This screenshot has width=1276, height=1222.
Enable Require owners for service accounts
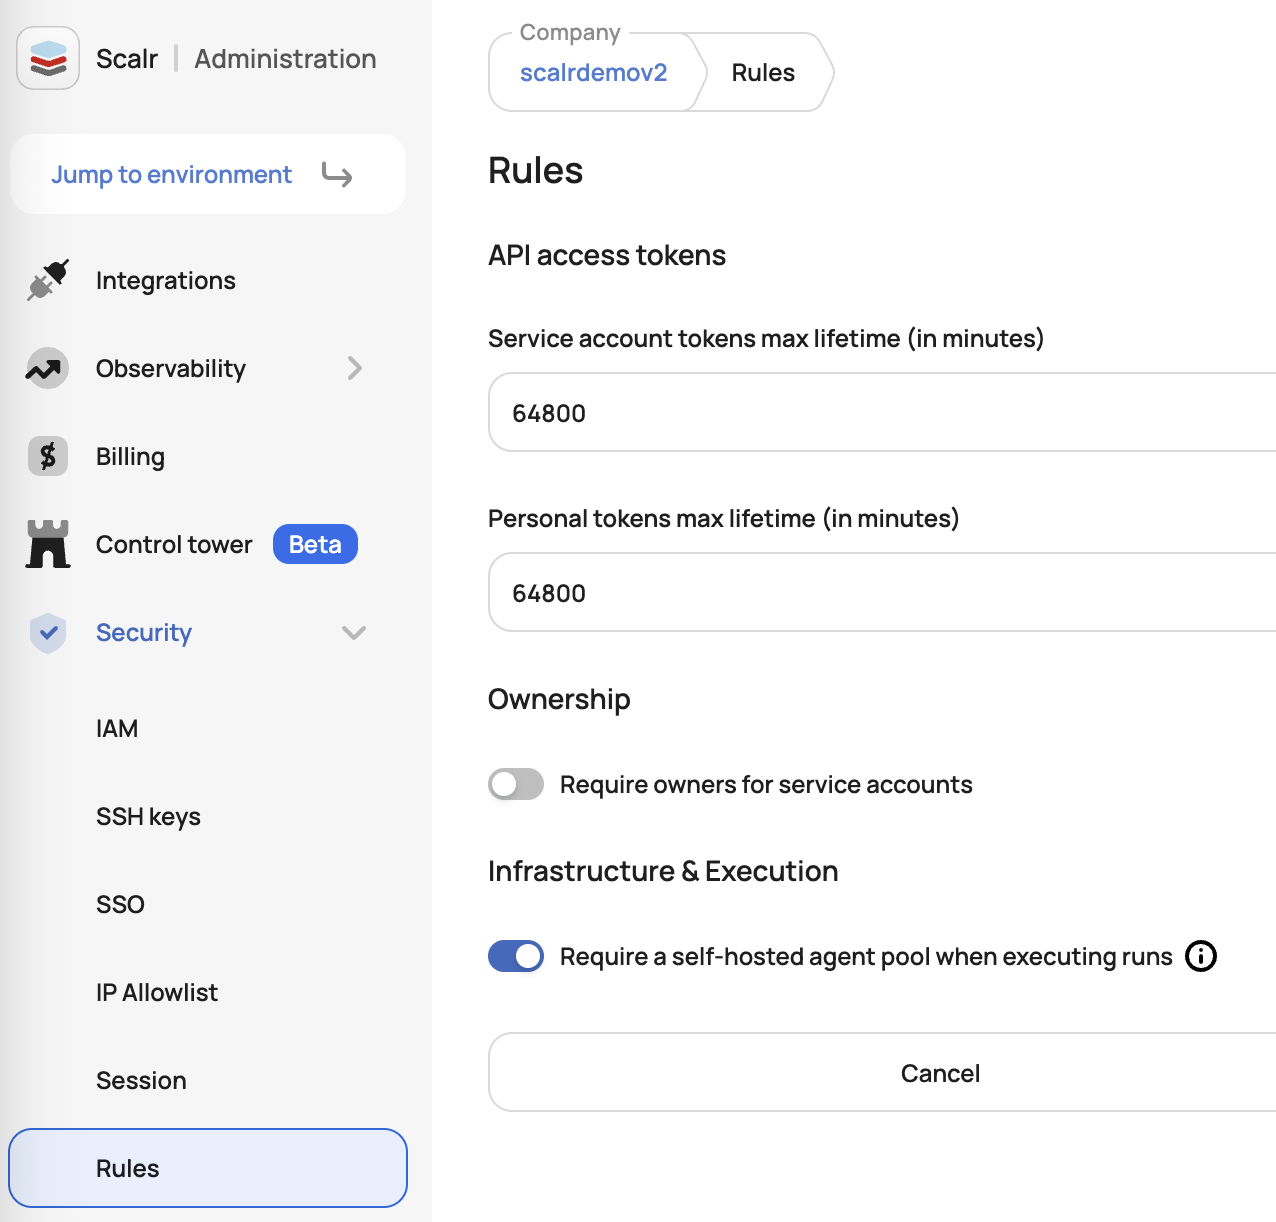[x=516, y=784]
